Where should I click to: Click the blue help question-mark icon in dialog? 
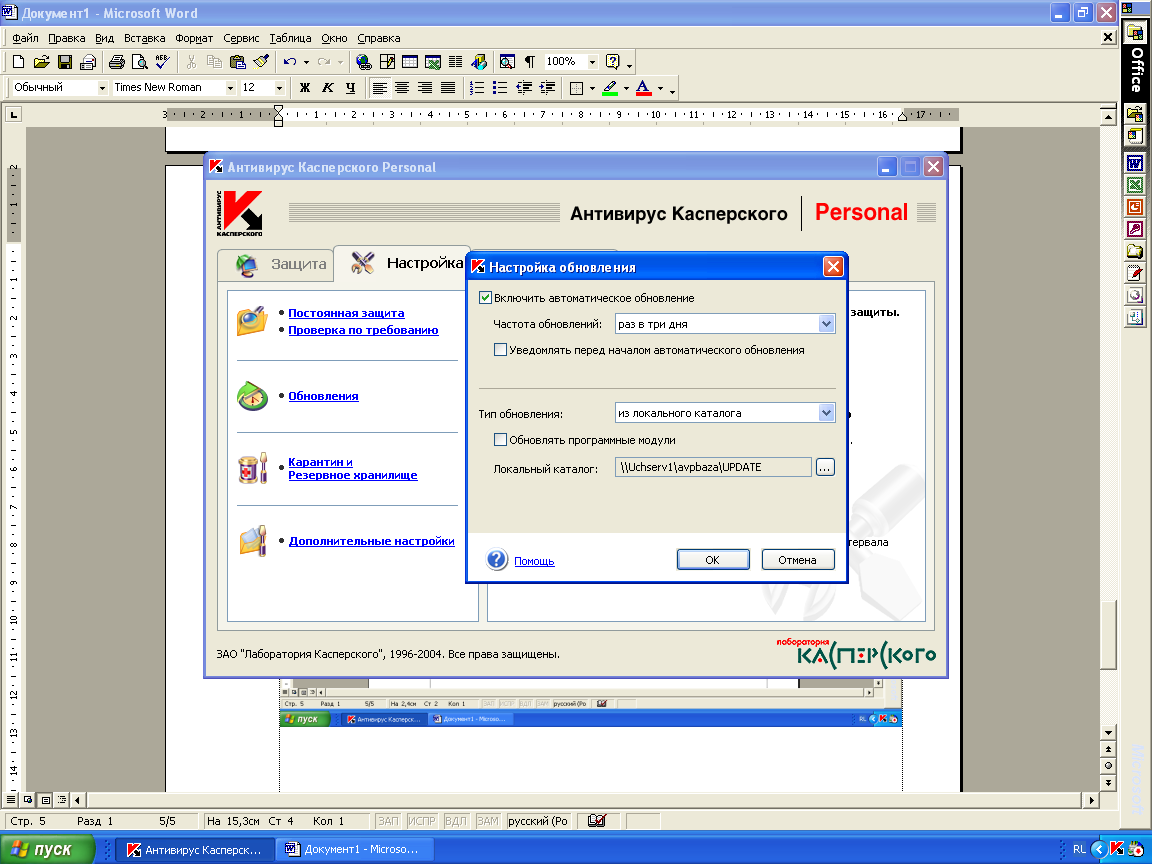tap(497, 559)
